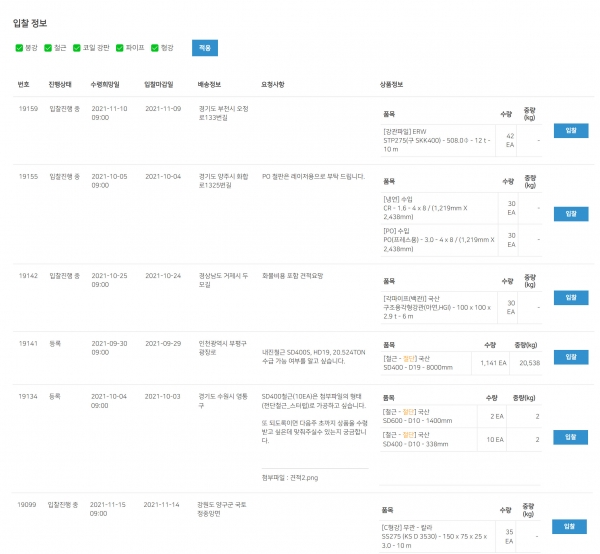The width and height of the screenshot is (600, 554).
Task: Click delivery address 강원도 양구군
Action: coord(222,509)
